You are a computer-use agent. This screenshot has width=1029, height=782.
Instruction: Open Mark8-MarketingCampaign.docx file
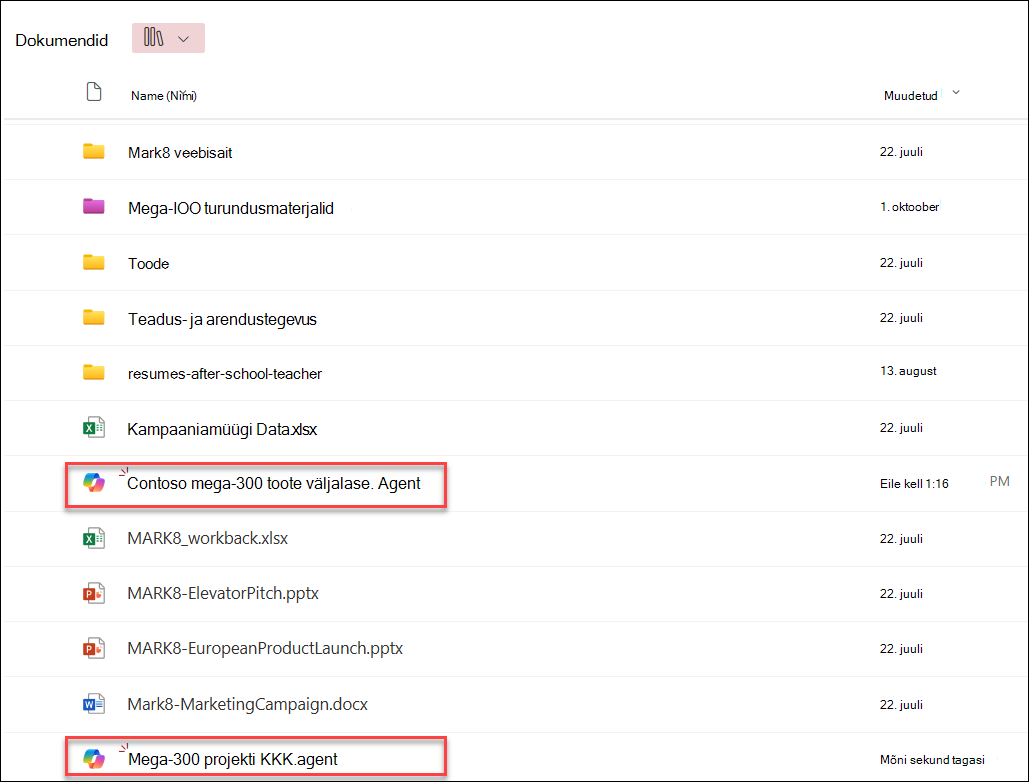[x=247, y=705]
